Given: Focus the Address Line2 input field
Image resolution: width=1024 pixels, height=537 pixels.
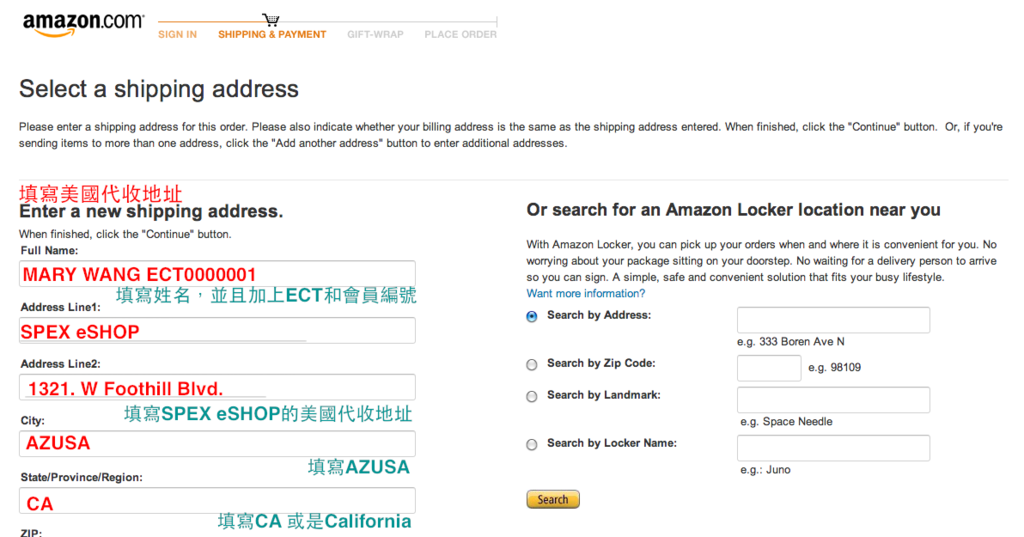Looking at the screenshot, I should point(217,387).
